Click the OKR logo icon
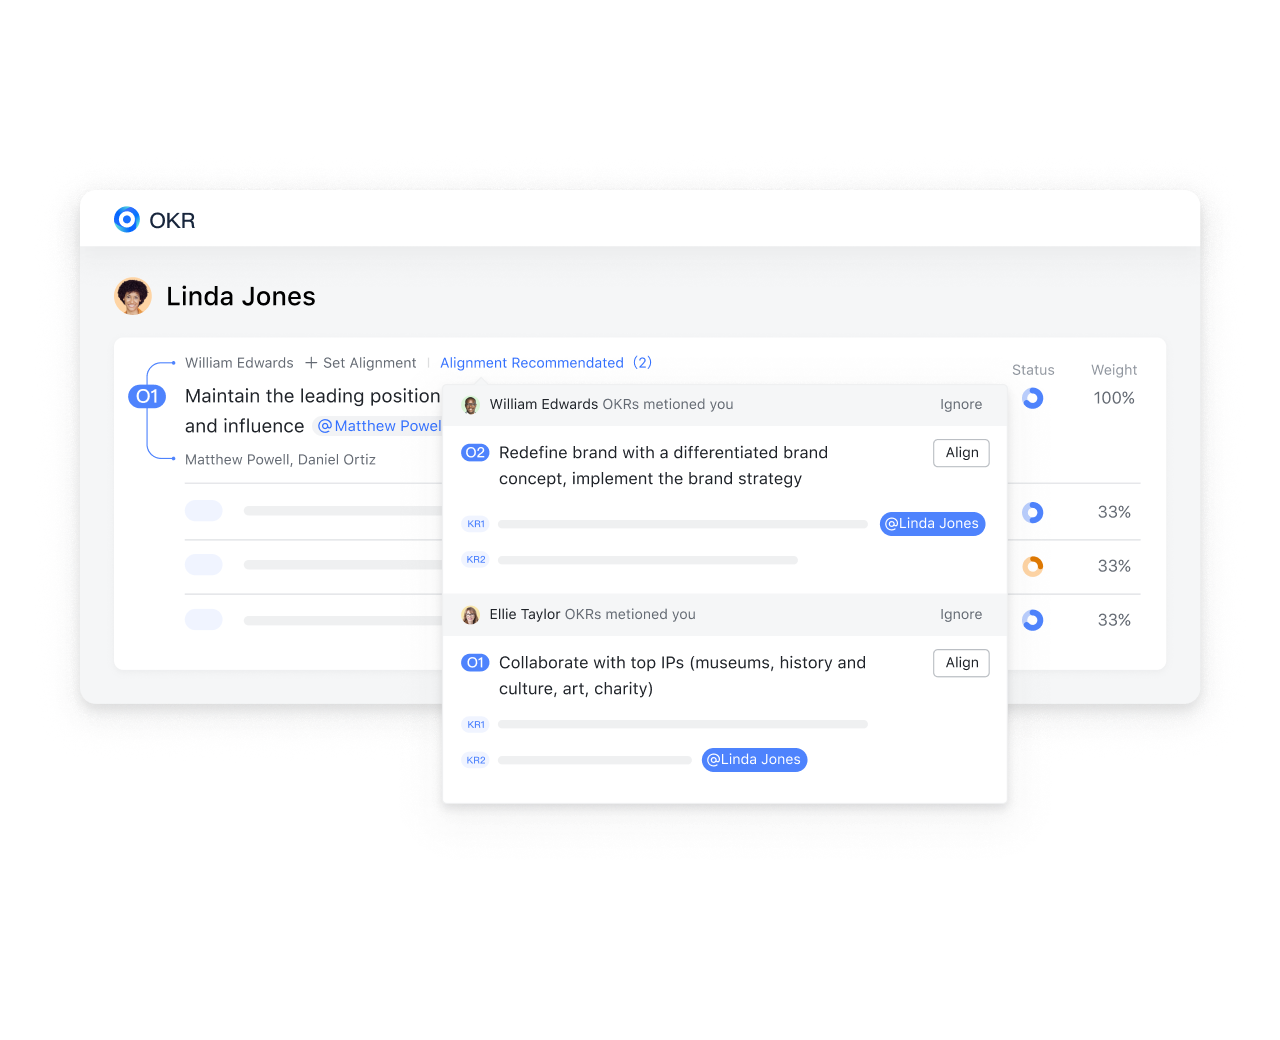Screen dimensions: 1280x1040 click(127, 219)
